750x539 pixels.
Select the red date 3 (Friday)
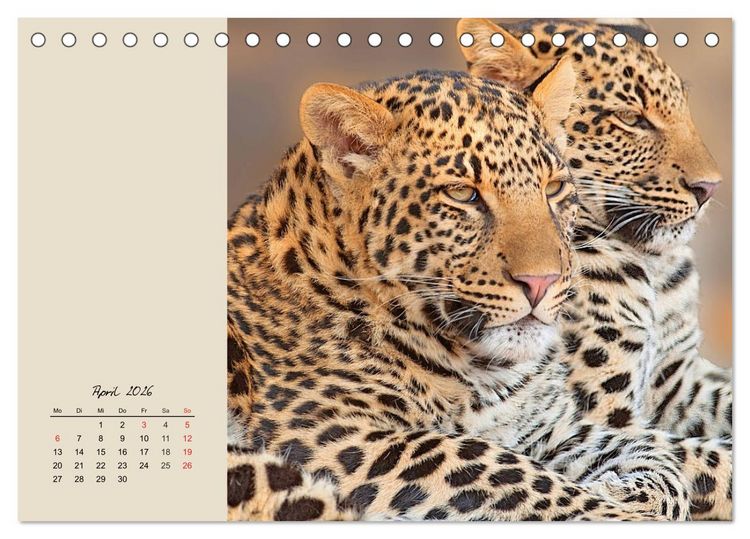point(144,425)
